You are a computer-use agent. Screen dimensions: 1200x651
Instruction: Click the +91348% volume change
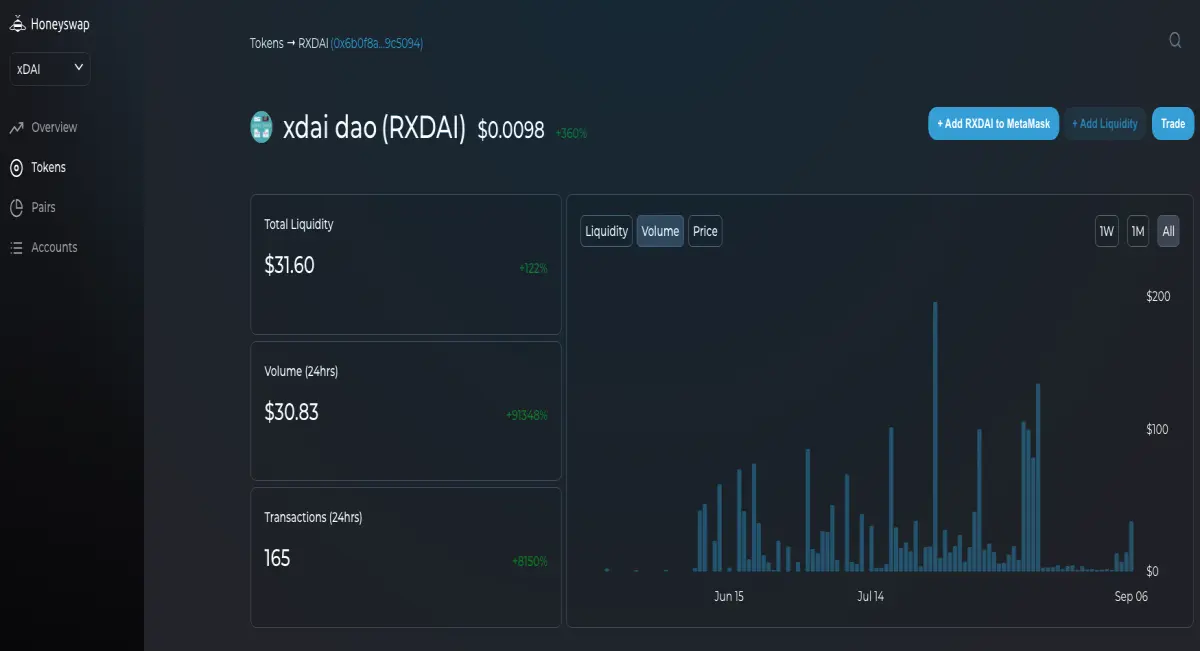pyautogui.click(x=527, y=415)
